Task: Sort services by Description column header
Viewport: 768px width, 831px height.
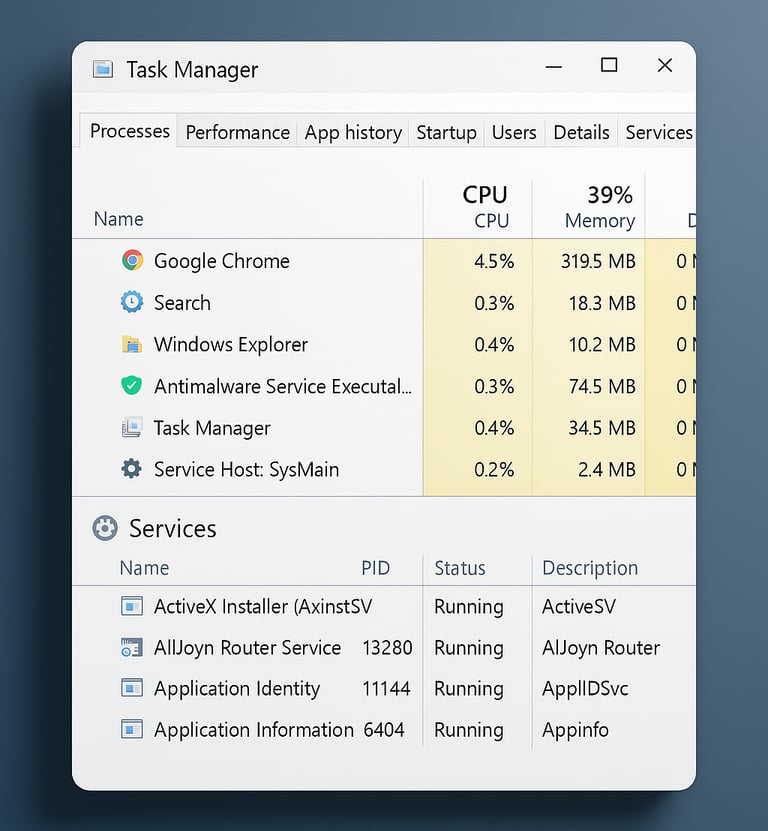Action: pos(590,568)
